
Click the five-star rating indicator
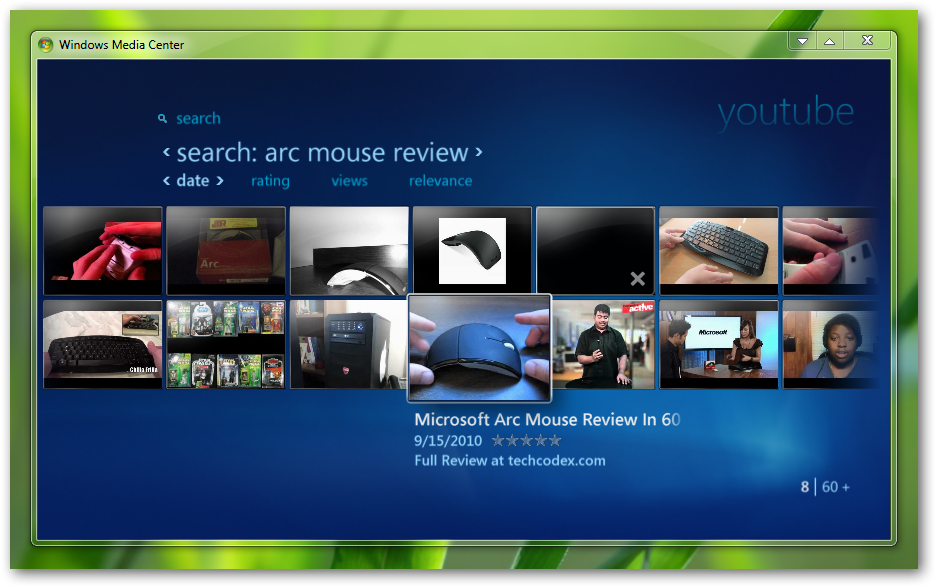coord(526,441)
